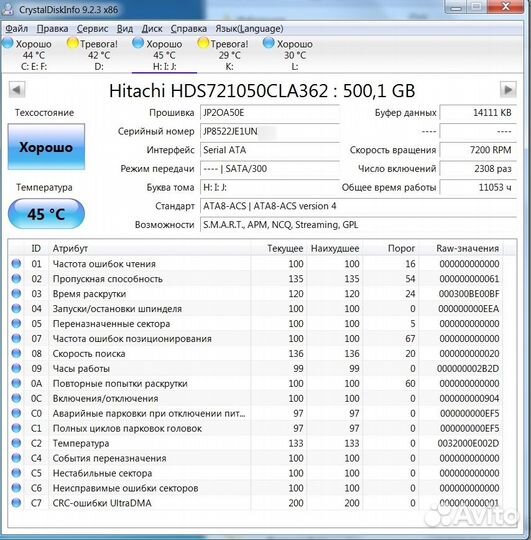Image resolution: width=531 pixels, height=540 pixels.
Task: Click the Прошивка field JP2OA50E
Action: tap(270, 113)
